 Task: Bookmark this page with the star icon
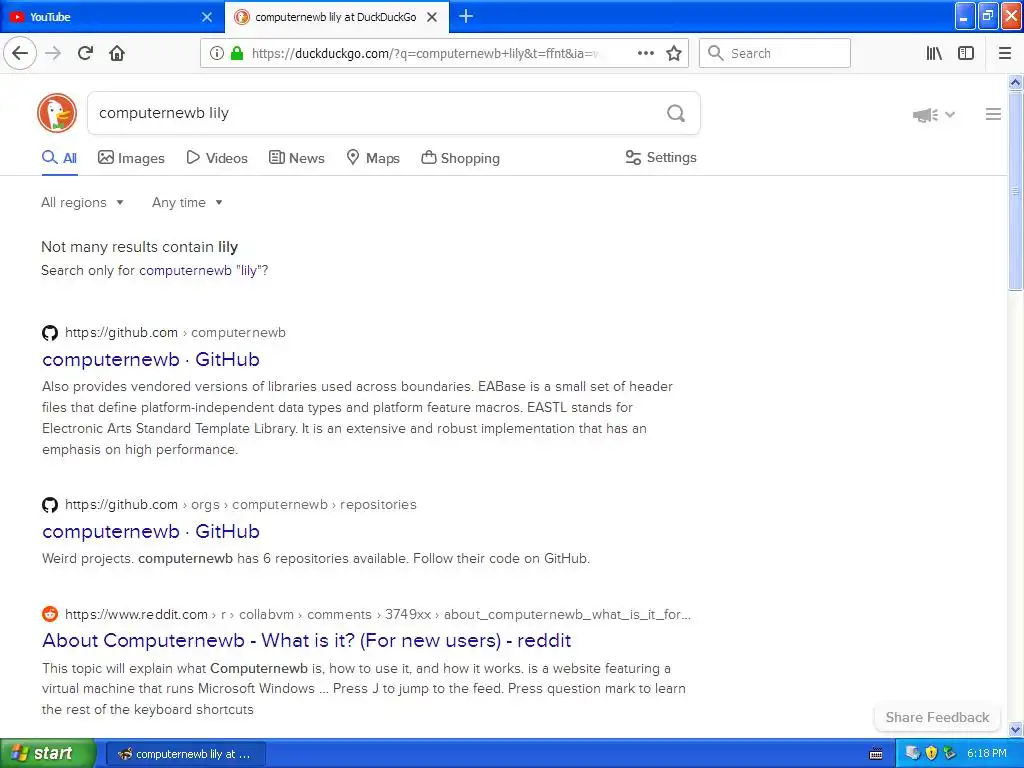[674, 53]
